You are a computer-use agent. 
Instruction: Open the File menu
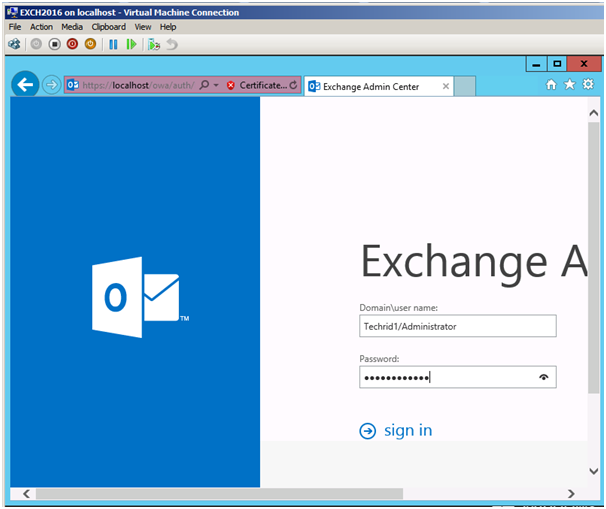(15, 27)
